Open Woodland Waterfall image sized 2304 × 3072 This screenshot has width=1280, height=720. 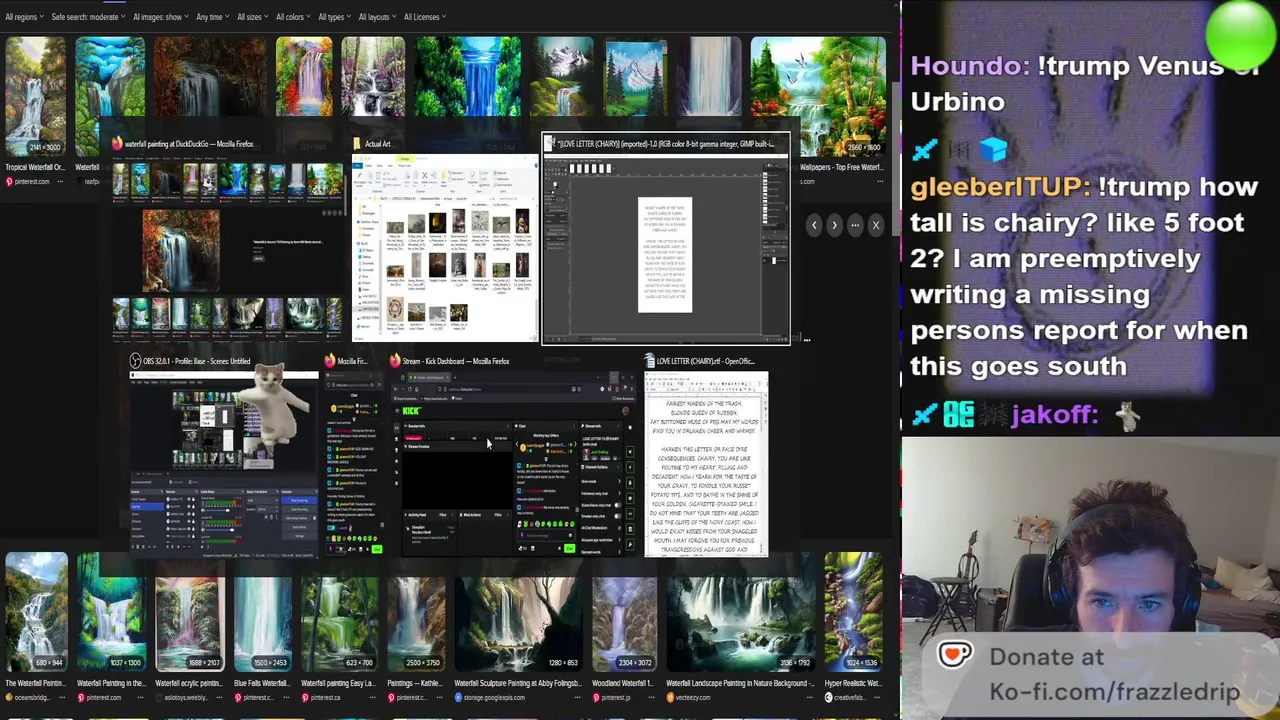point(624,613)
